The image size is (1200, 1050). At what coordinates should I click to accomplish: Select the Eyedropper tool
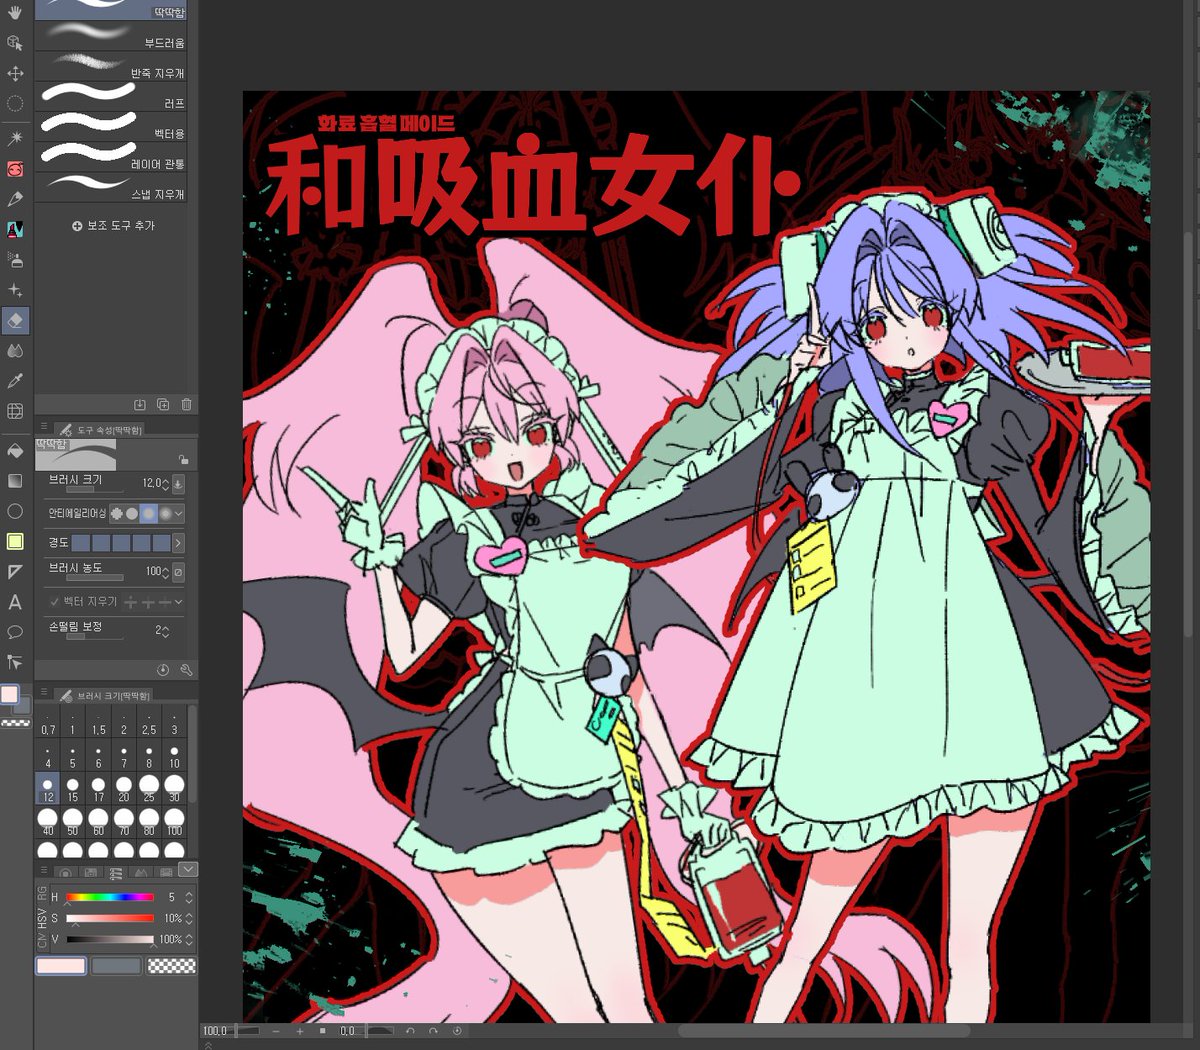click(14, 381)
